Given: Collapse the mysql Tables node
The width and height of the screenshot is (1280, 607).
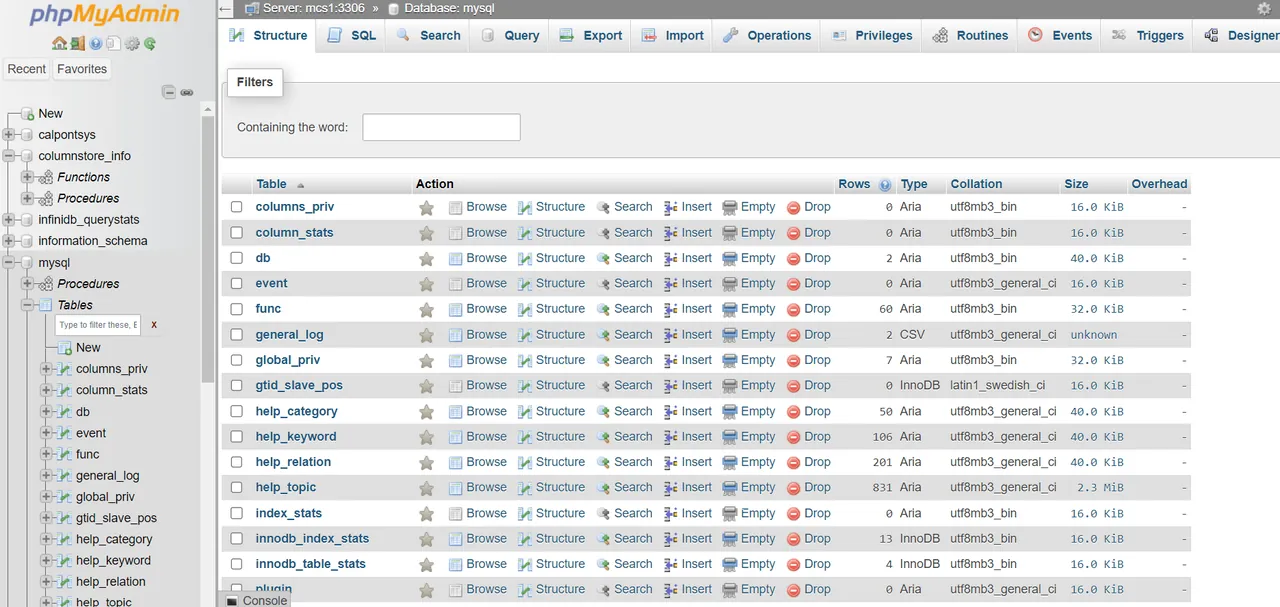Looking at the screenshot, I should pos(27,305).
